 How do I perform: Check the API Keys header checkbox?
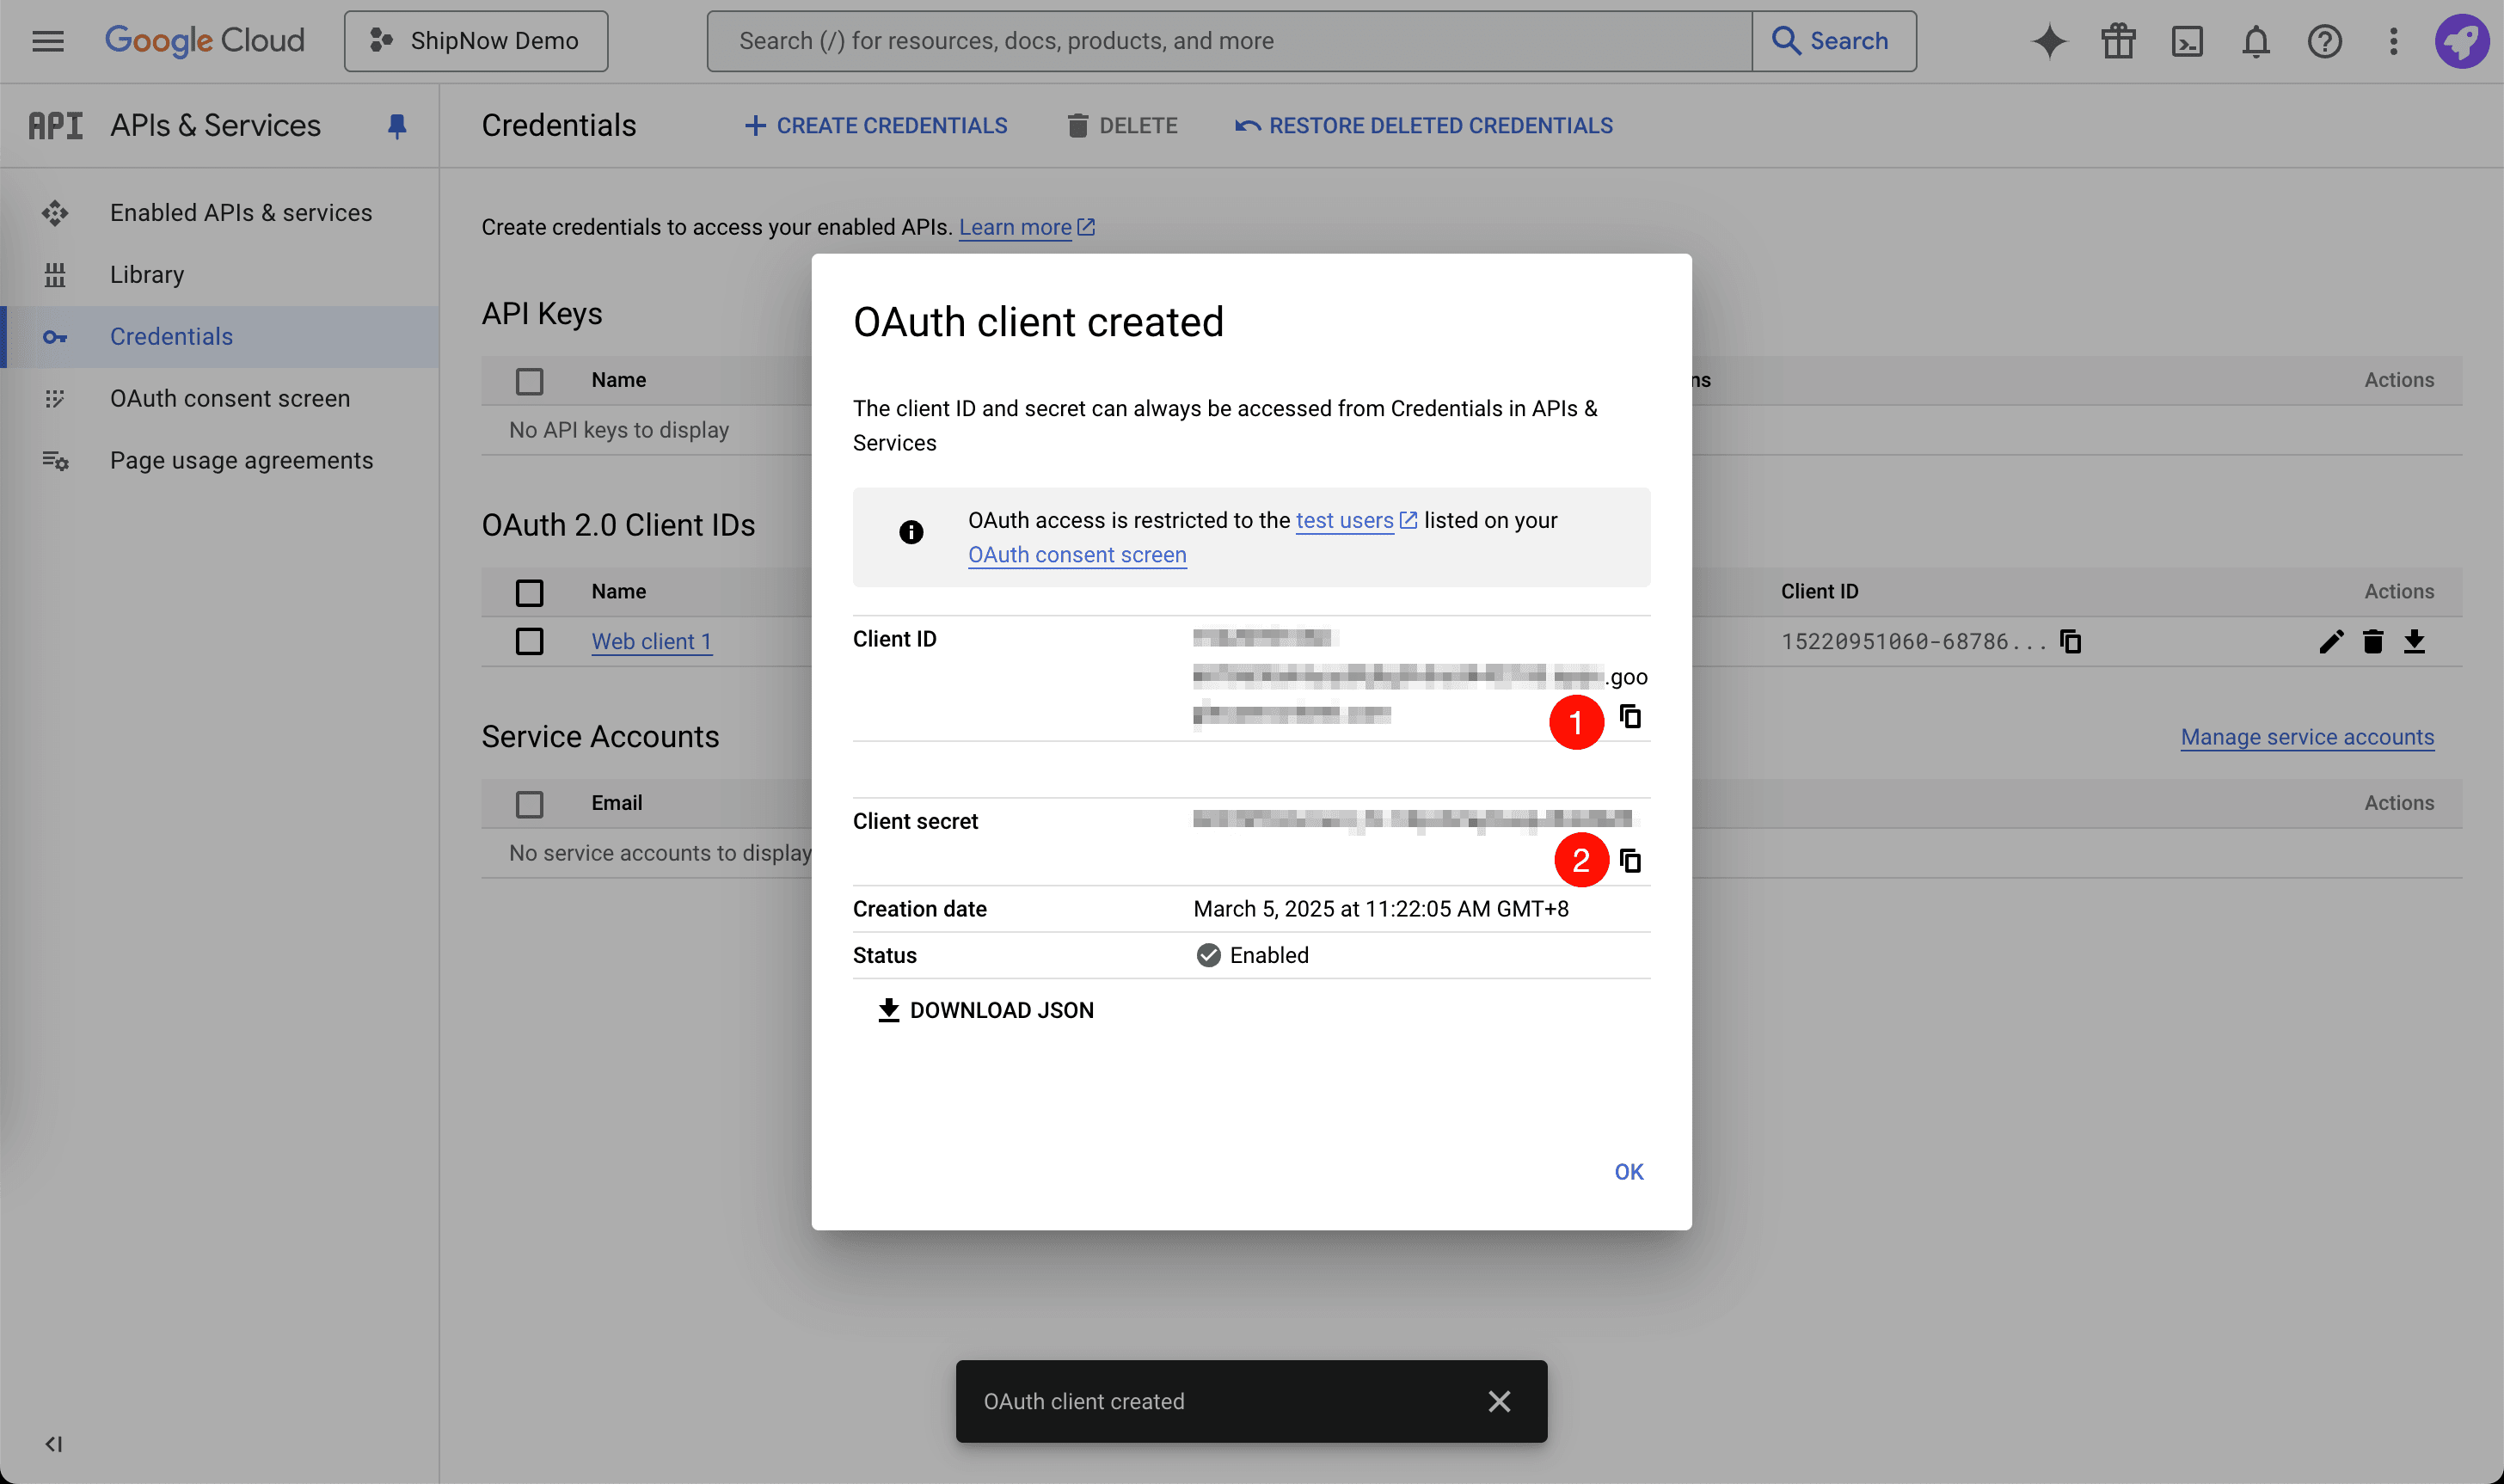(529, 381)
